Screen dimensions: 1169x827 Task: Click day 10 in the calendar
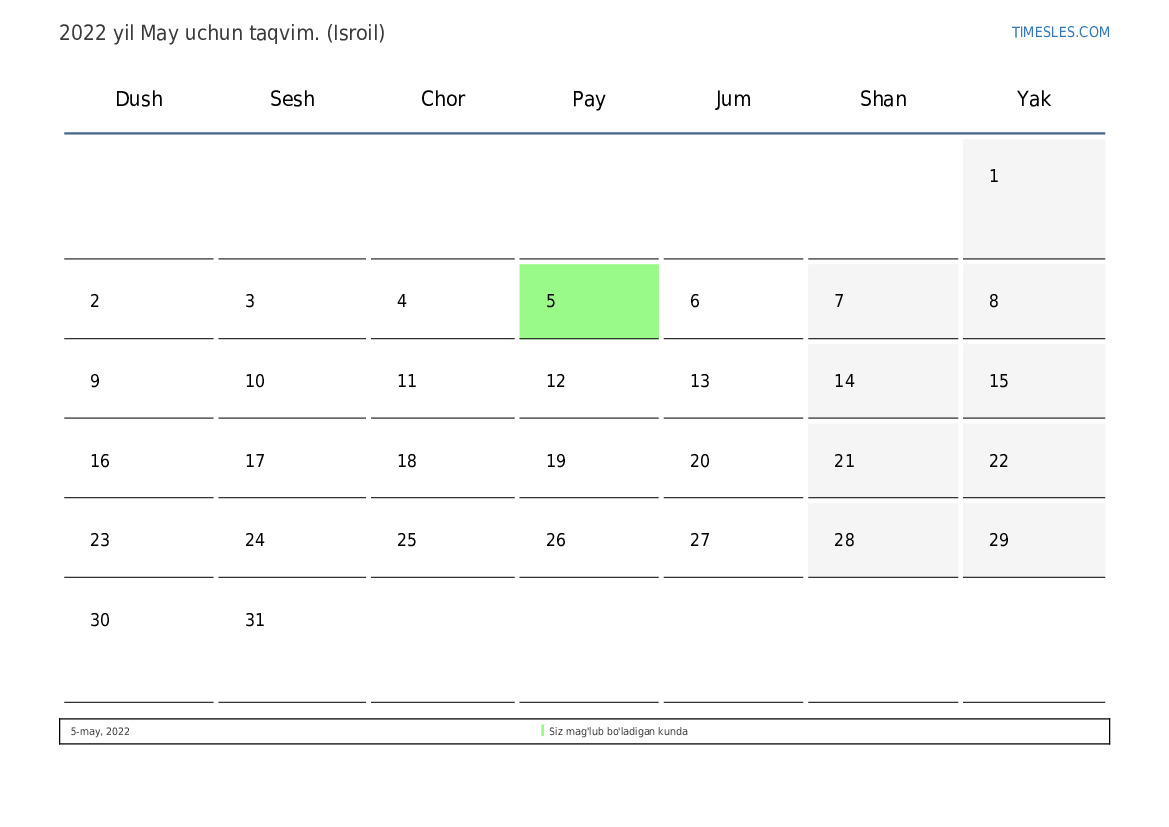pos(292,381)
